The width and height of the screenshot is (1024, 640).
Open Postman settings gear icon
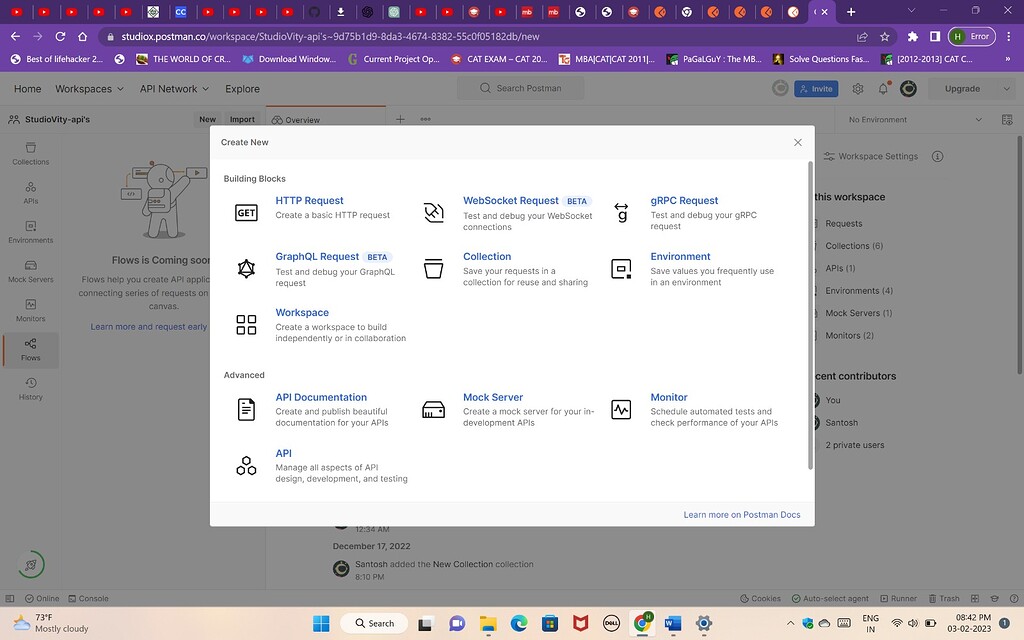857,88
